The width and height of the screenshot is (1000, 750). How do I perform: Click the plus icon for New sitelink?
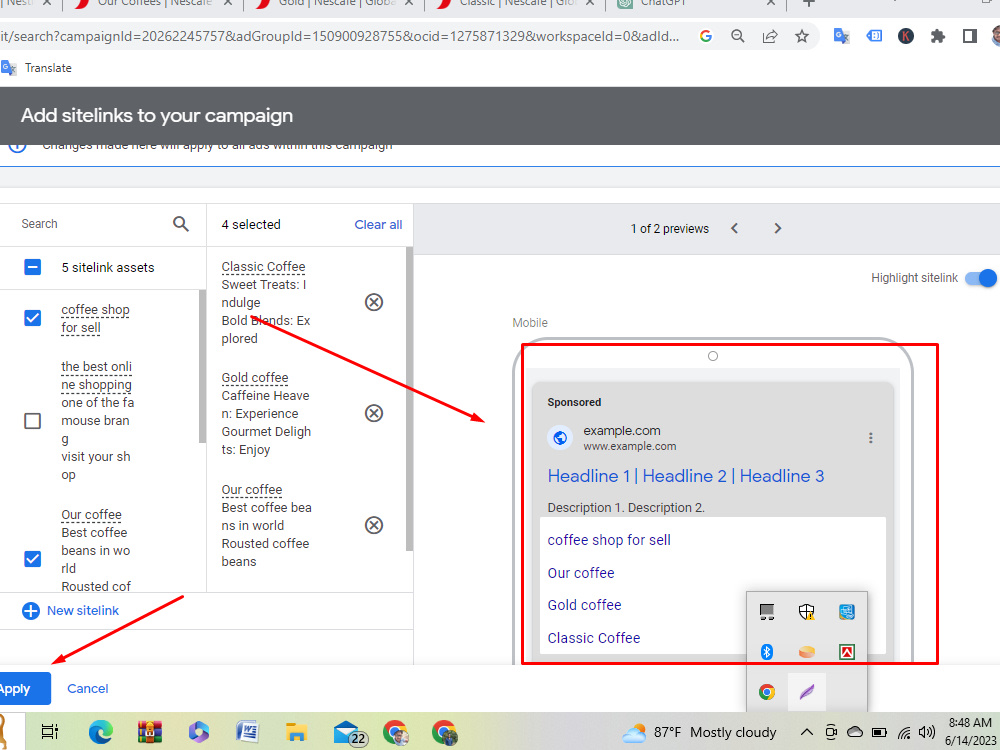pos(31,611)
